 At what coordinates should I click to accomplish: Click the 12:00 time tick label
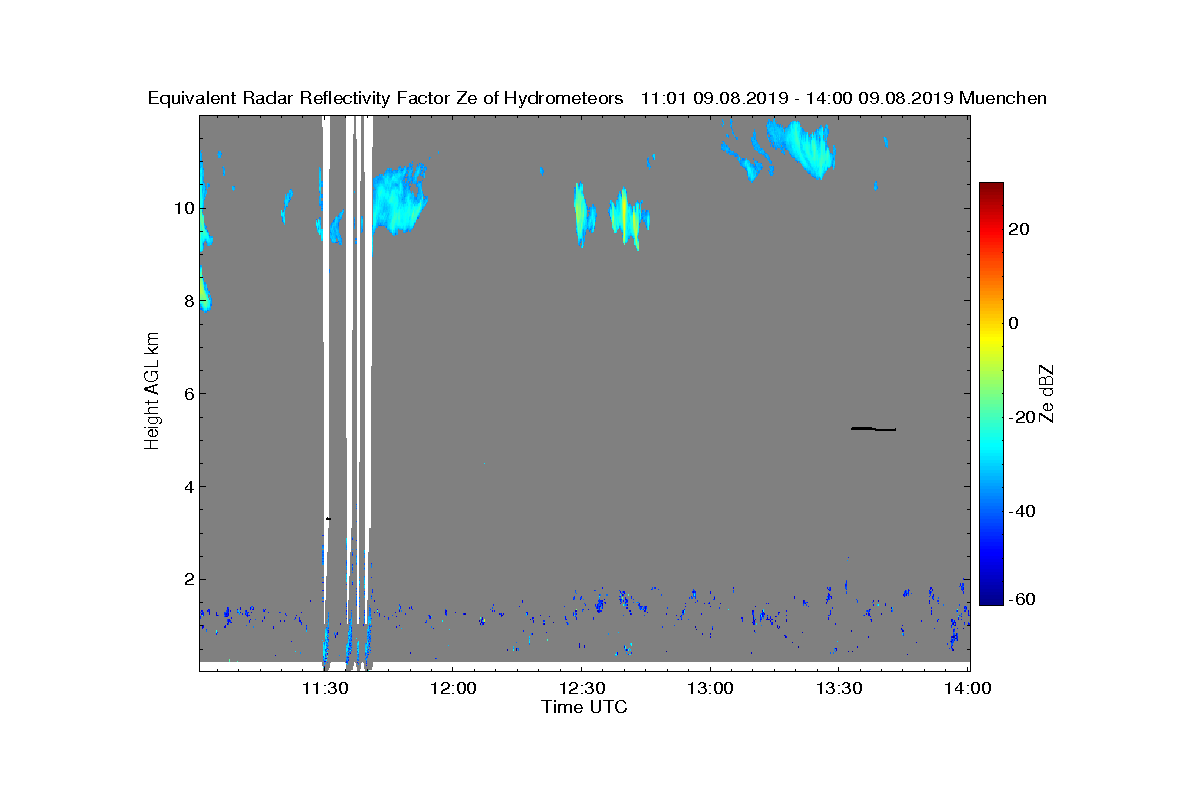point(452,688)
